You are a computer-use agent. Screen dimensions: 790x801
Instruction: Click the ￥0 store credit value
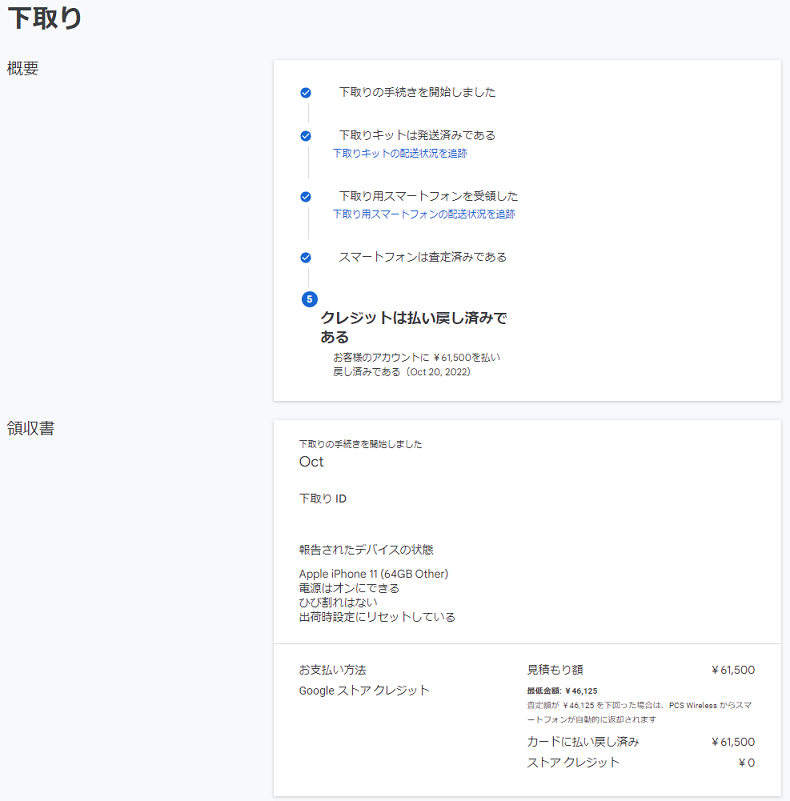[x=747, y=763]
